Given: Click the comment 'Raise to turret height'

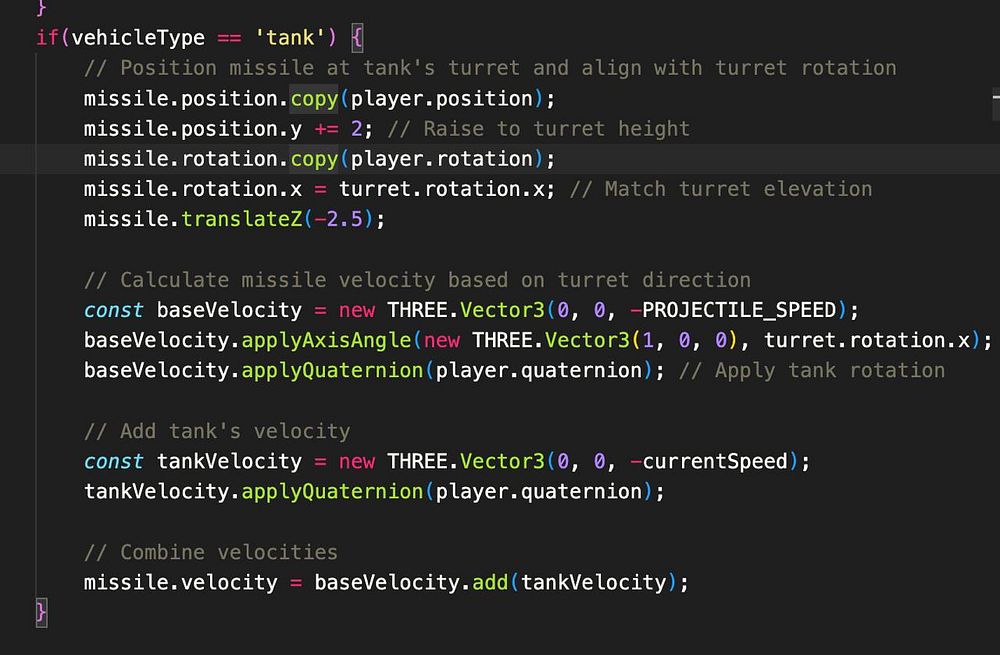Looking at the screenshot, I should tap(538, 129).
